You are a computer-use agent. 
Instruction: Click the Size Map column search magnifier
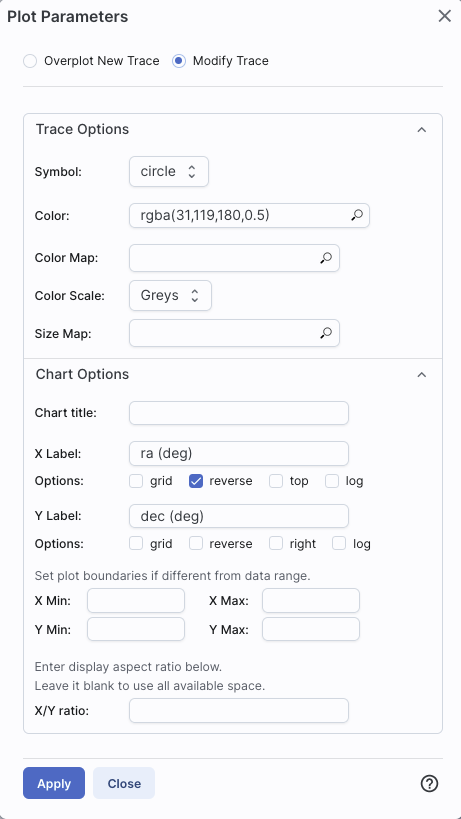point(326,333)
